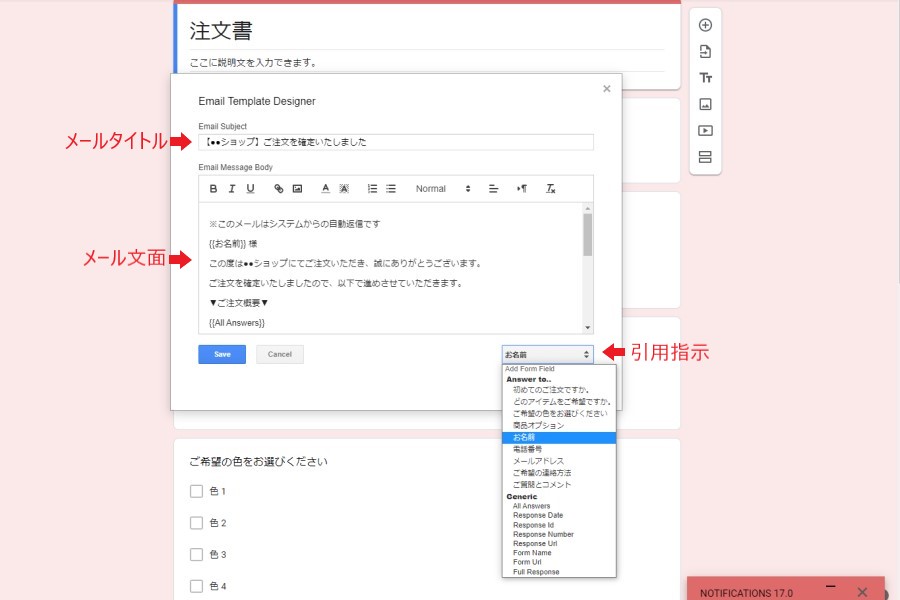The image size is (900, 600).
Task: Choose メールアドレス from the field list
Action: [537, 461]
